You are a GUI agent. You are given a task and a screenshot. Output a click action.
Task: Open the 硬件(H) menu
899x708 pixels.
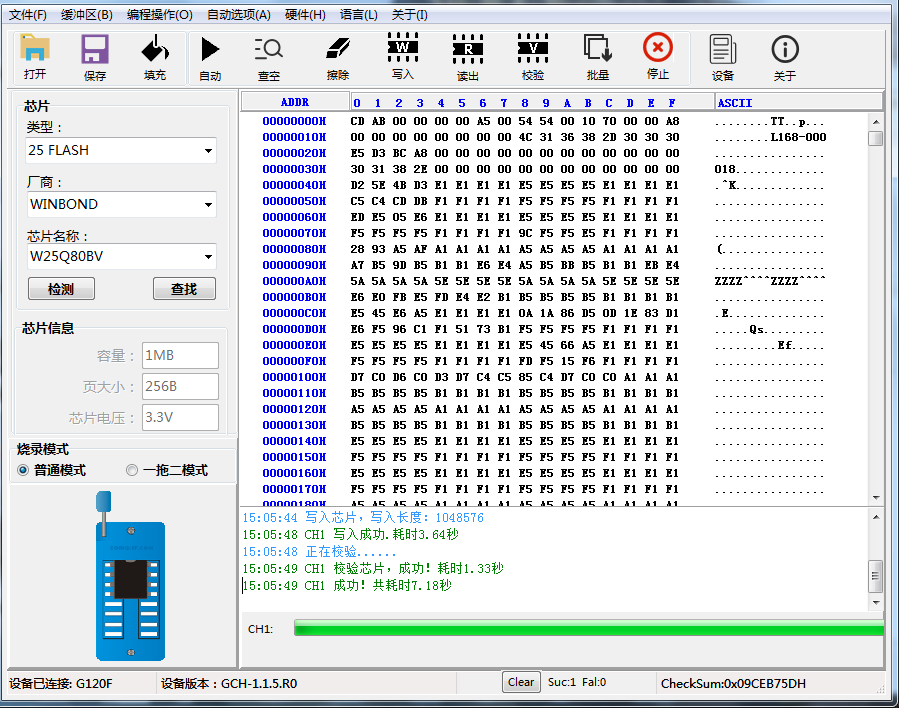coord(305,15)
